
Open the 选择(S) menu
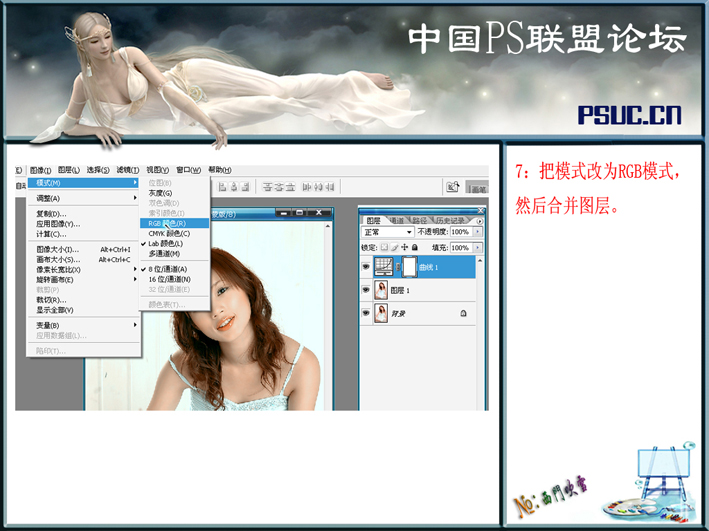click(x=98, y=170)
